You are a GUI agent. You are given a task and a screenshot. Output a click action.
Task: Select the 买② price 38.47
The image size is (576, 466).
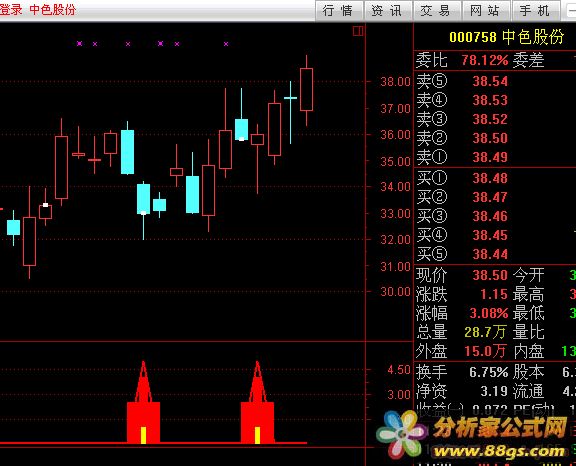[490, 198]
